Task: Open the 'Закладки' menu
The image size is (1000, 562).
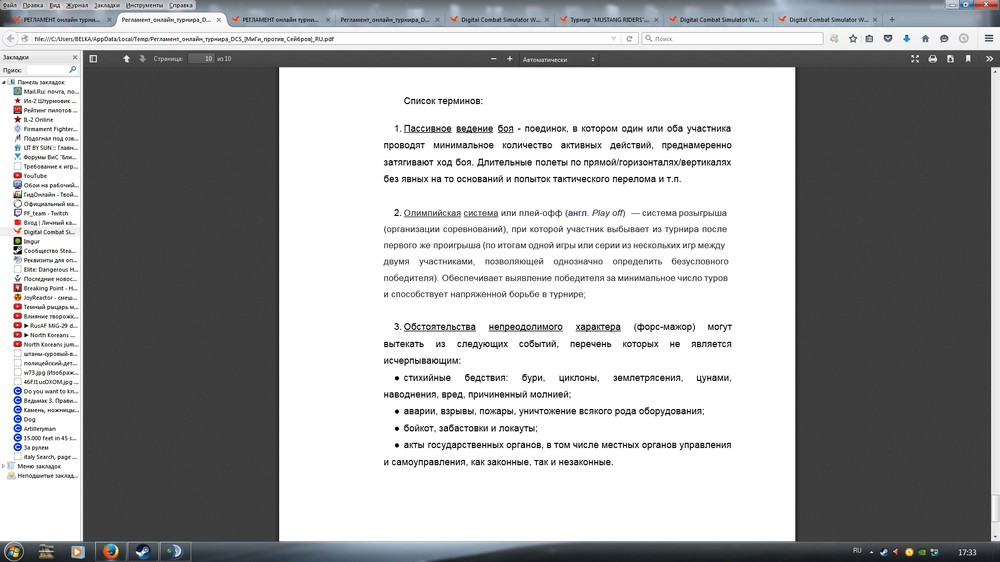Action: coord(107,5)
